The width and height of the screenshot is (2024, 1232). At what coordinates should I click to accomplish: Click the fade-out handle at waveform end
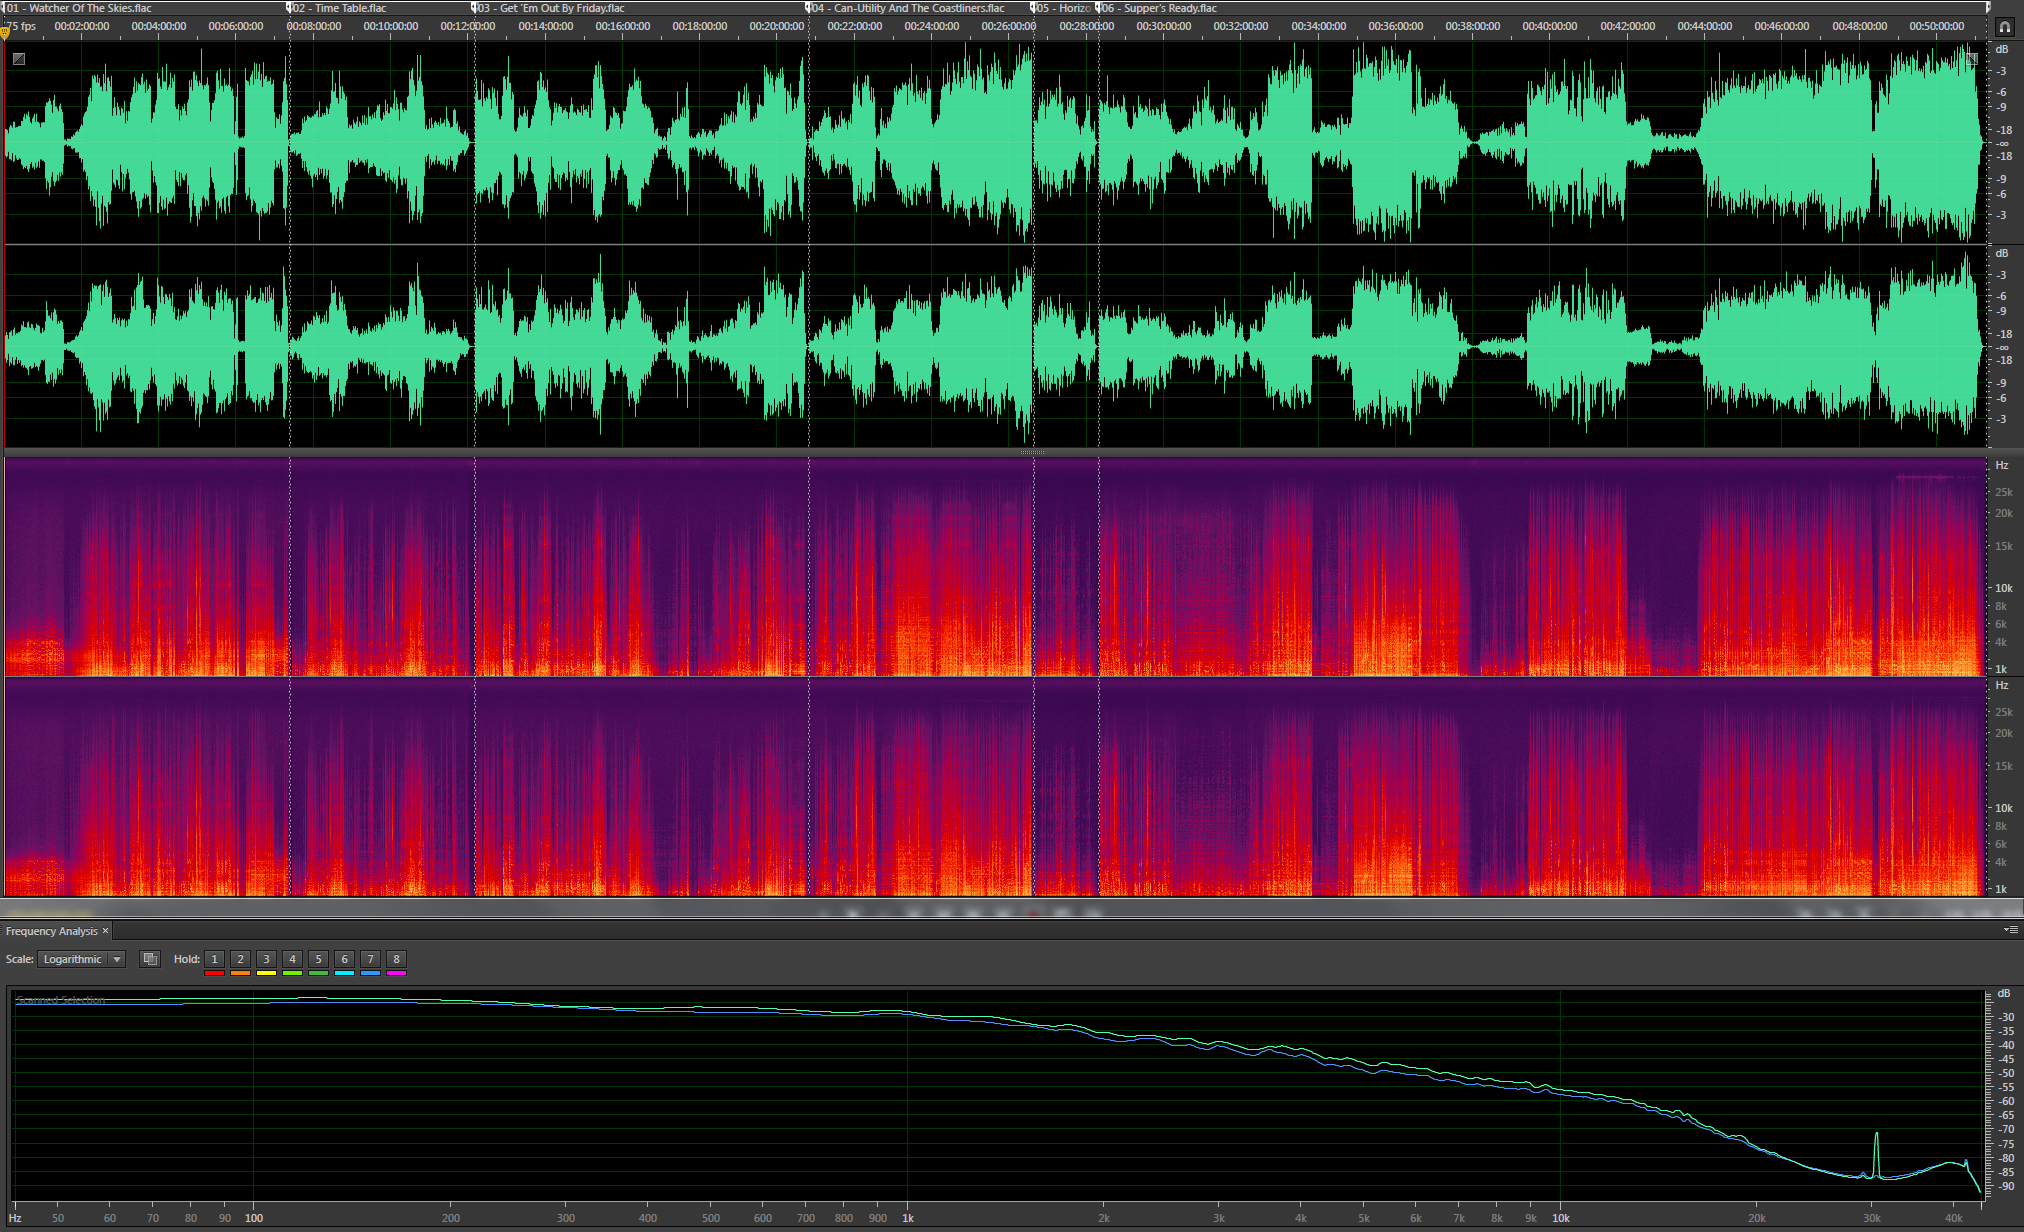pos(1972,59)
